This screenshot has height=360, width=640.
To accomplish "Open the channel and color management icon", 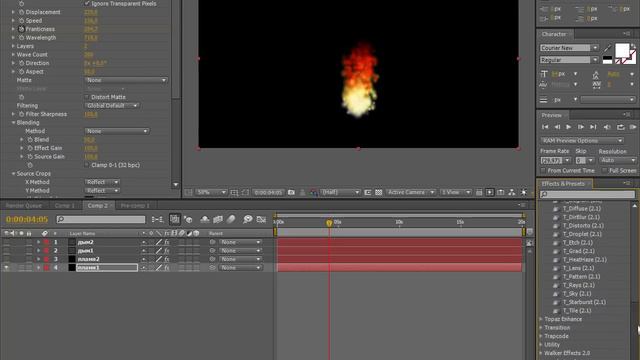I will [313, 192].
